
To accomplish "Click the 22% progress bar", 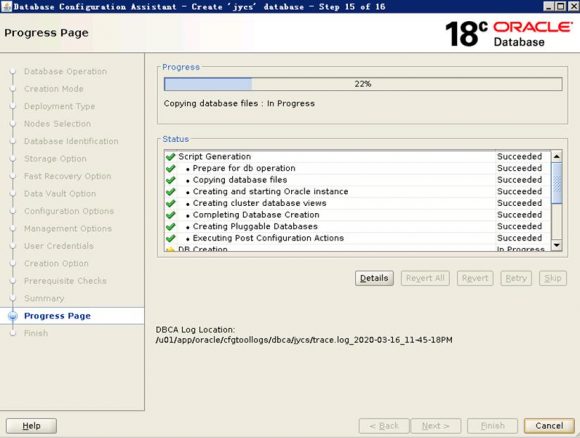I will 363,84.
